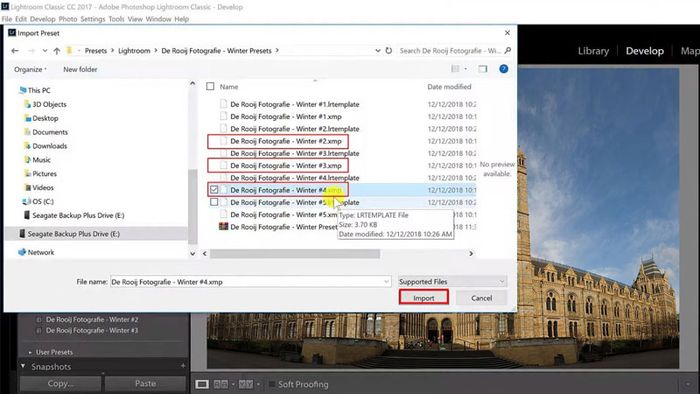700x394 pixels.
Task: Click the Copy... button
Action: 60,383
